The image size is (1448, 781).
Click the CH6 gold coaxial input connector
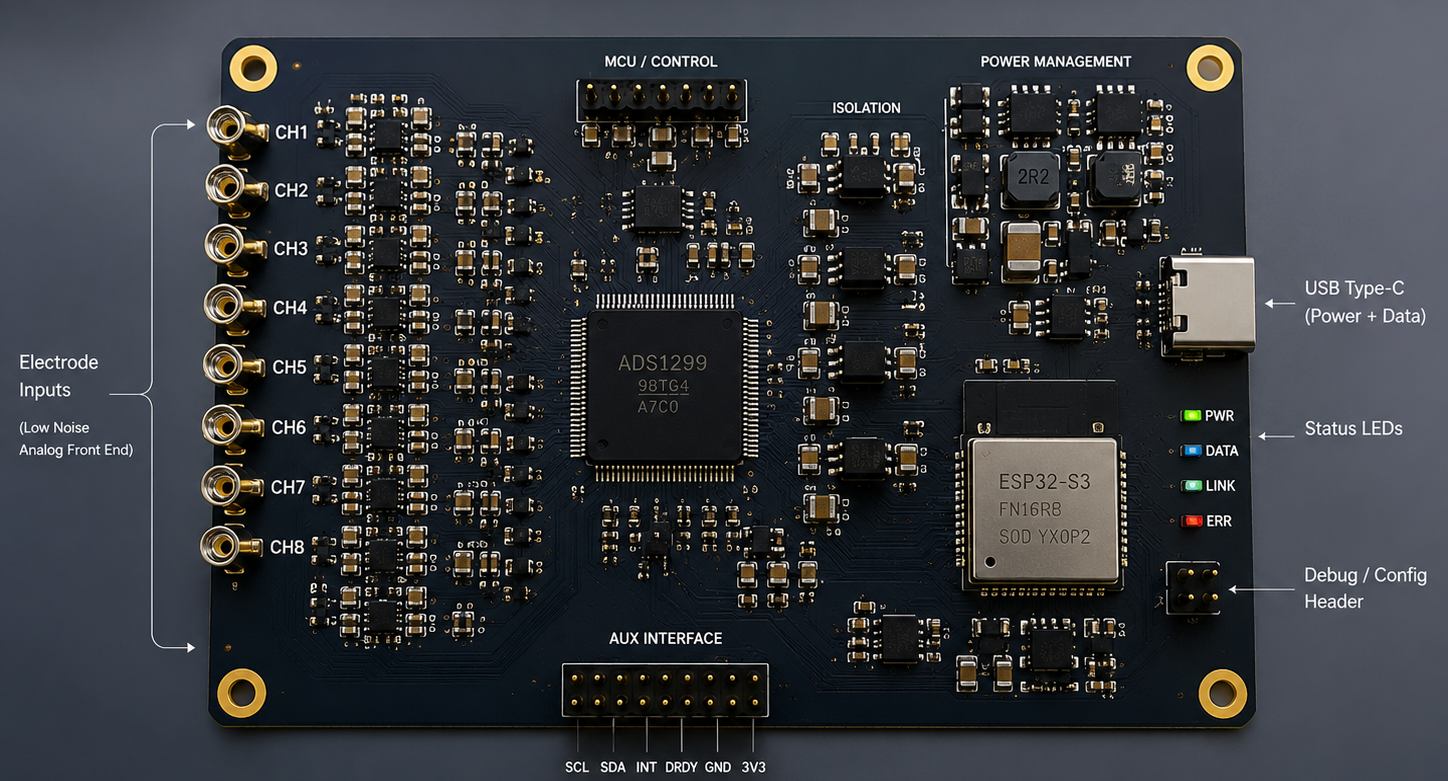tap(233, 428)
